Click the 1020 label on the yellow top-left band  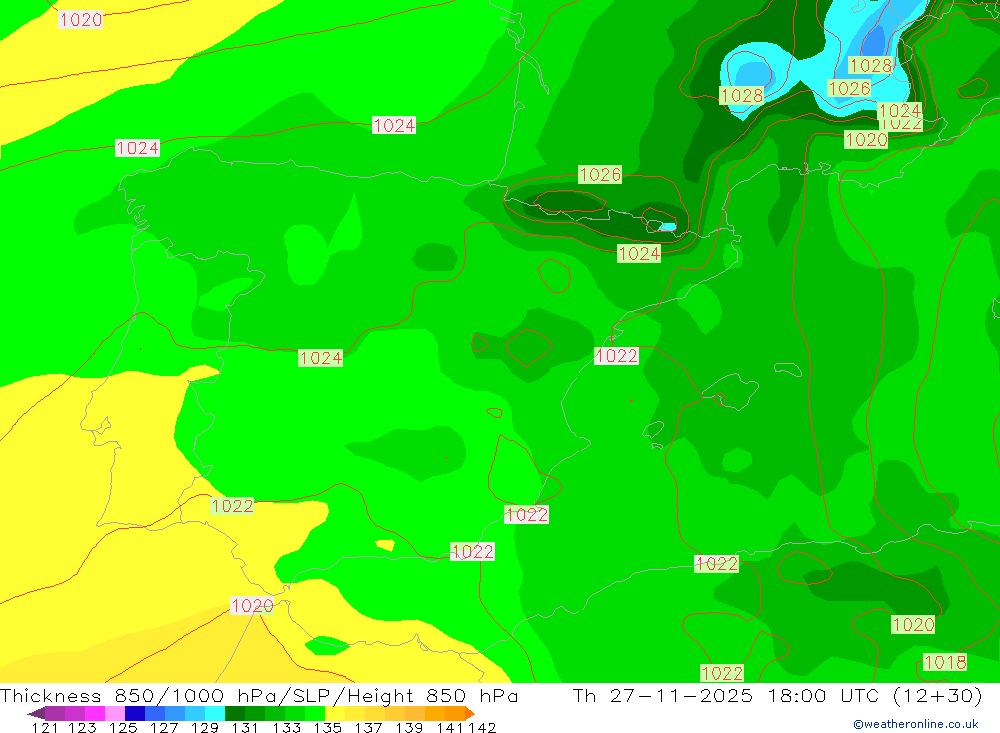[x=80, y=19]
